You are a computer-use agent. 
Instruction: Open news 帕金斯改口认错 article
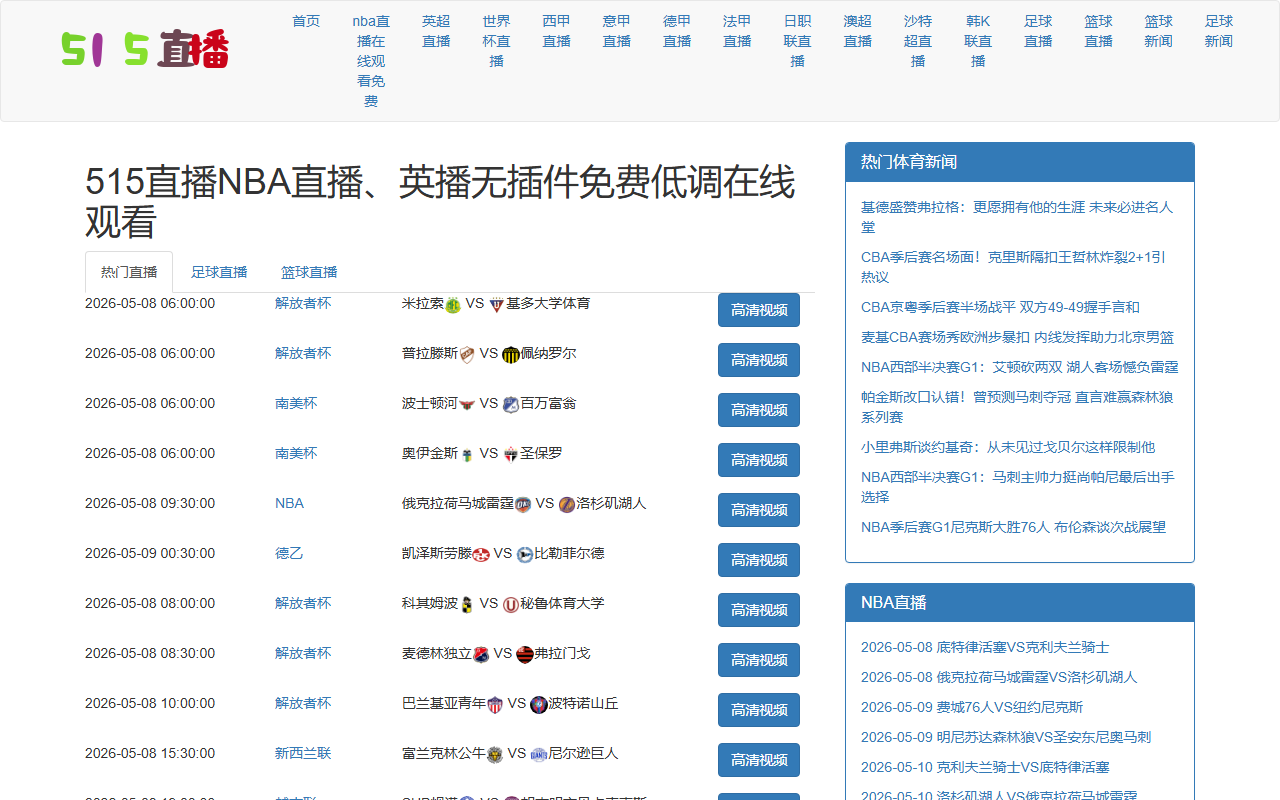point(1017,407)
